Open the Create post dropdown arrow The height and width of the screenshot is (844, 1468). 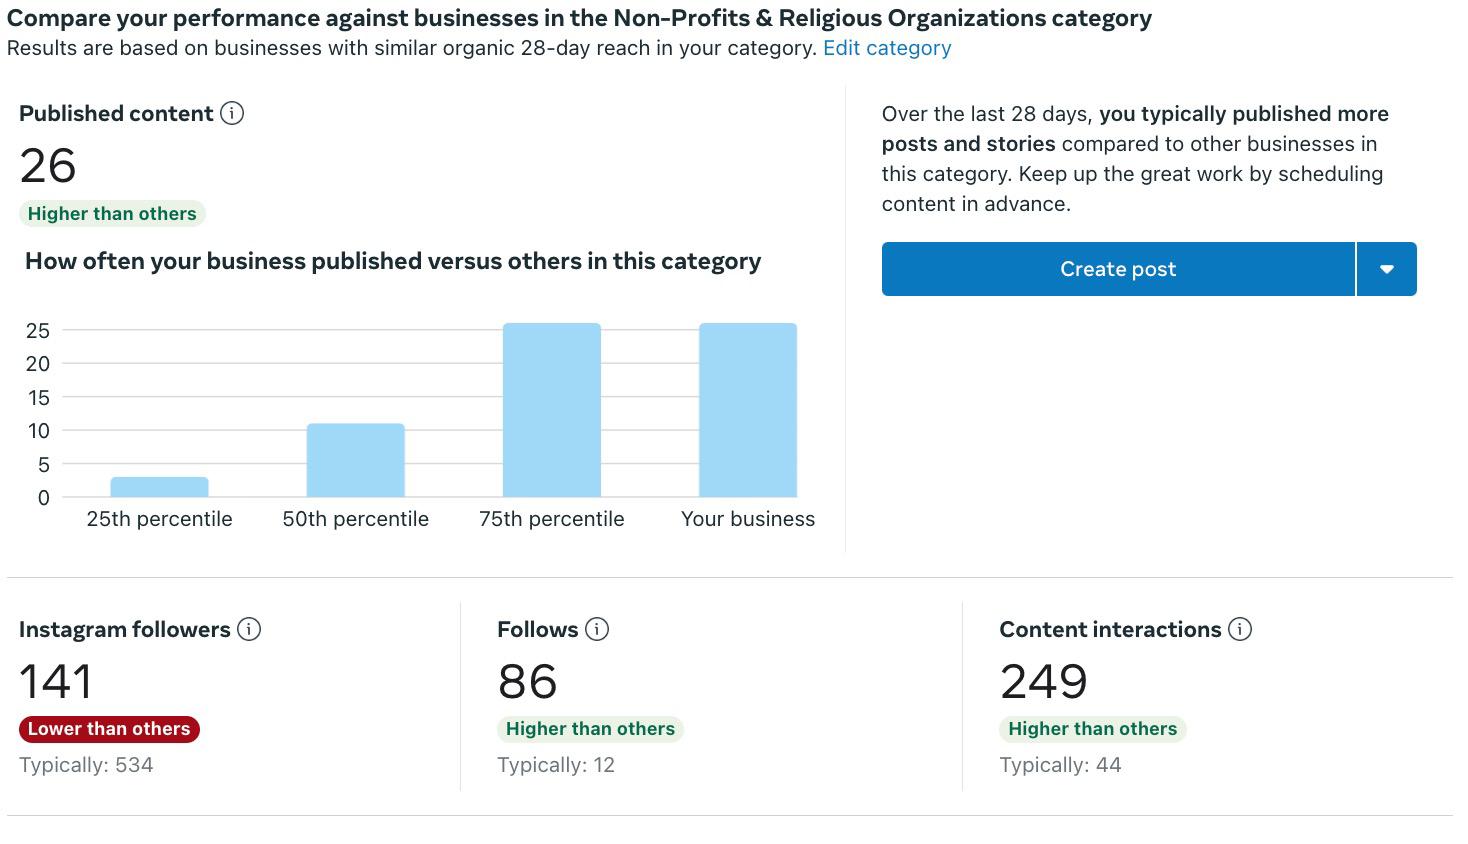(1387, 269)
